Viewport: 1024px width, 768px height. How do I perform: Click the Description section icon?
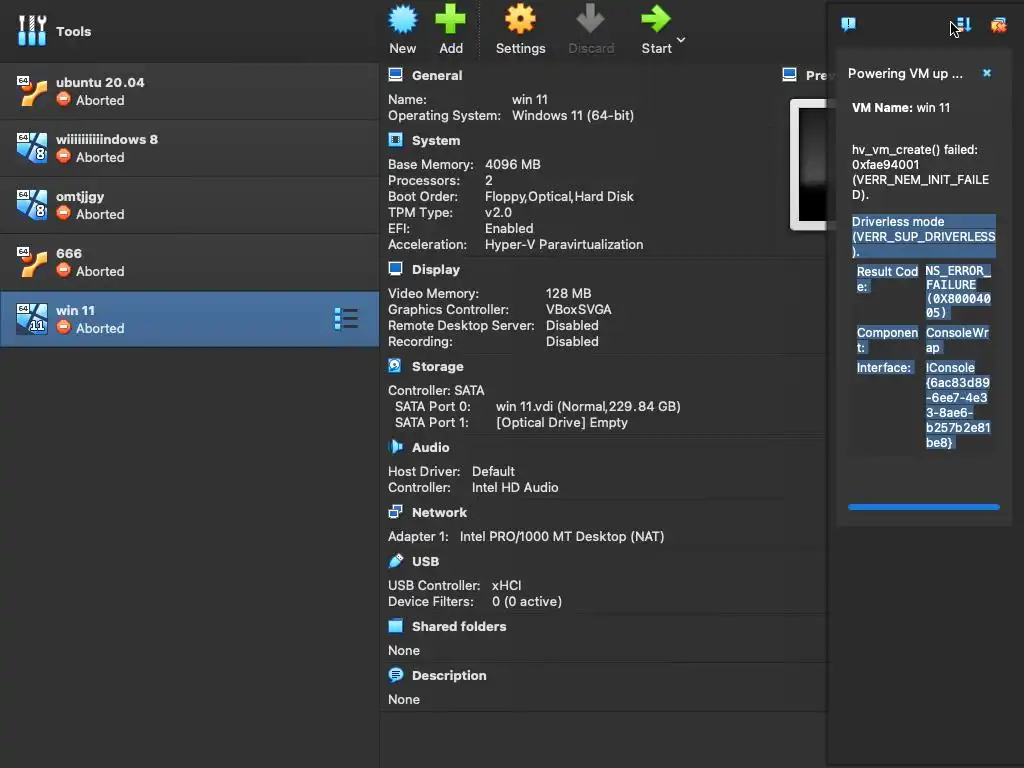(395, 675)
